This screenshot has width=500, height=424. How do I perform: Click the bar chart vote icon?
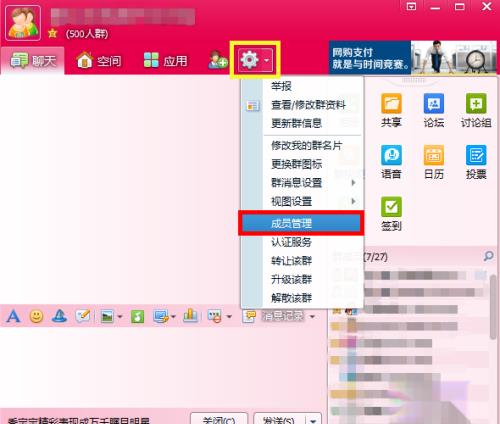tap(190, 315)
